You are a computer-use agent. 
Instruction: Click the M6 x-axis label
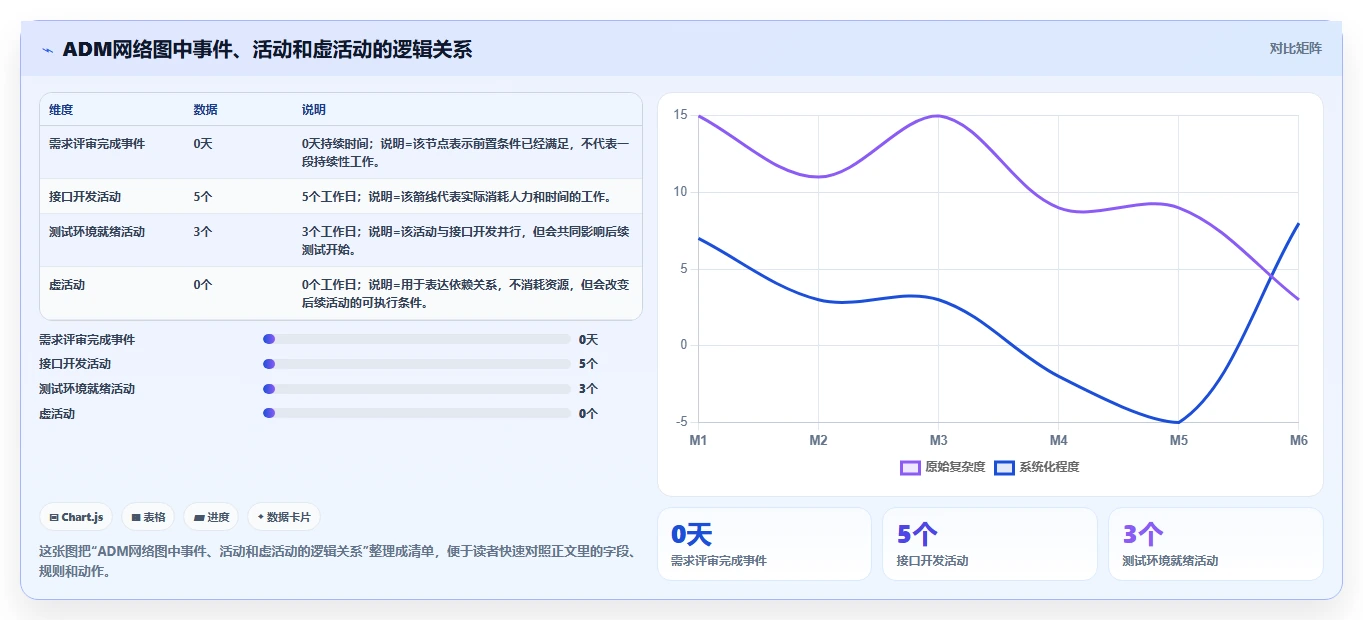pyautogui.click(x=1299, y=441)
